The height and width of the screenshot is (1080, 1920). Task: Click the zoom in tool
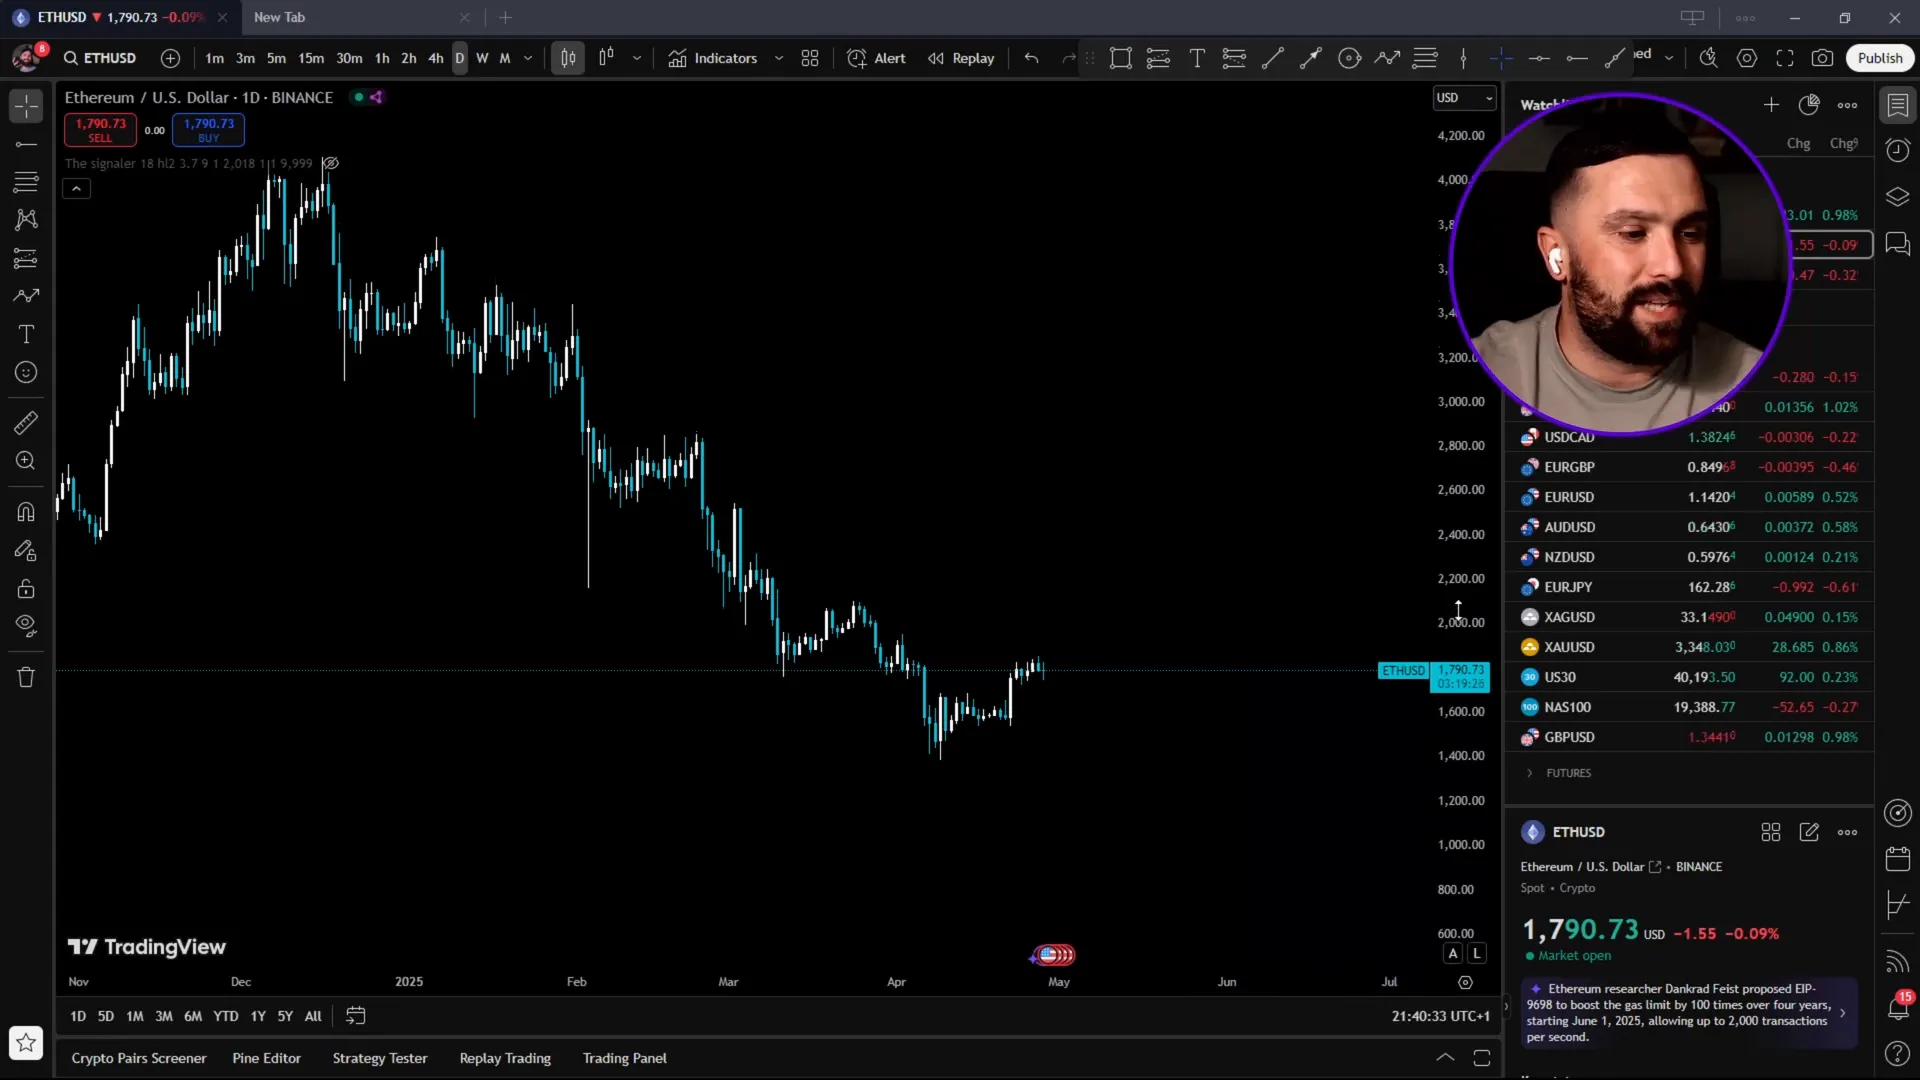click(26, 461)
